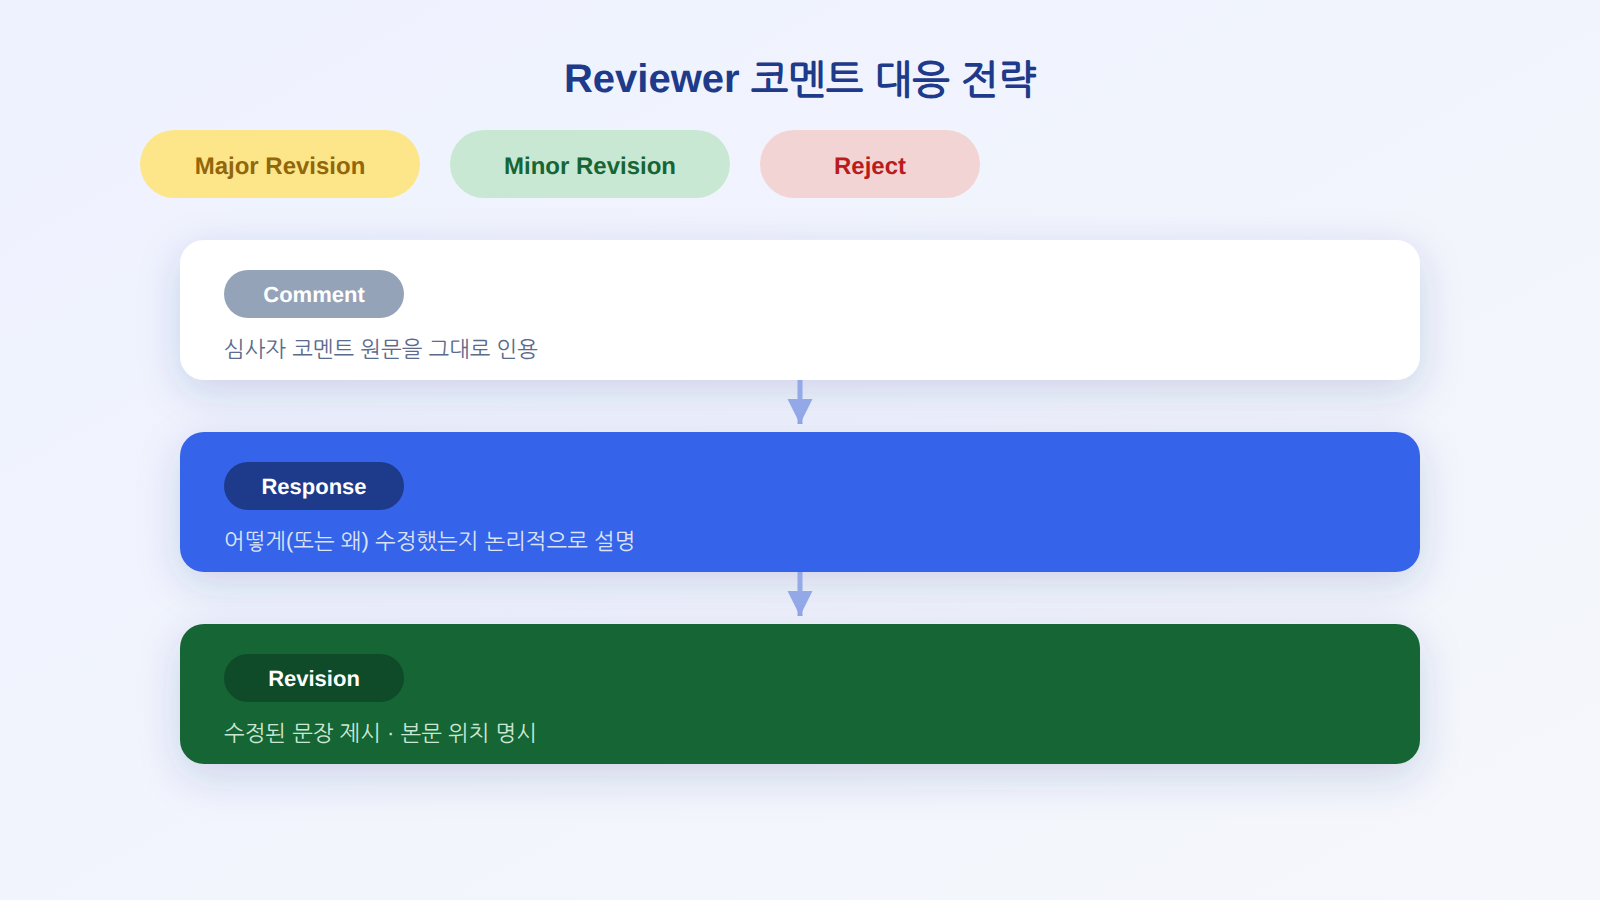Click the phrase 어떻게(또는 왜) 수정했는지 in the blue card

pyautogui.click(x=351, y=540)
